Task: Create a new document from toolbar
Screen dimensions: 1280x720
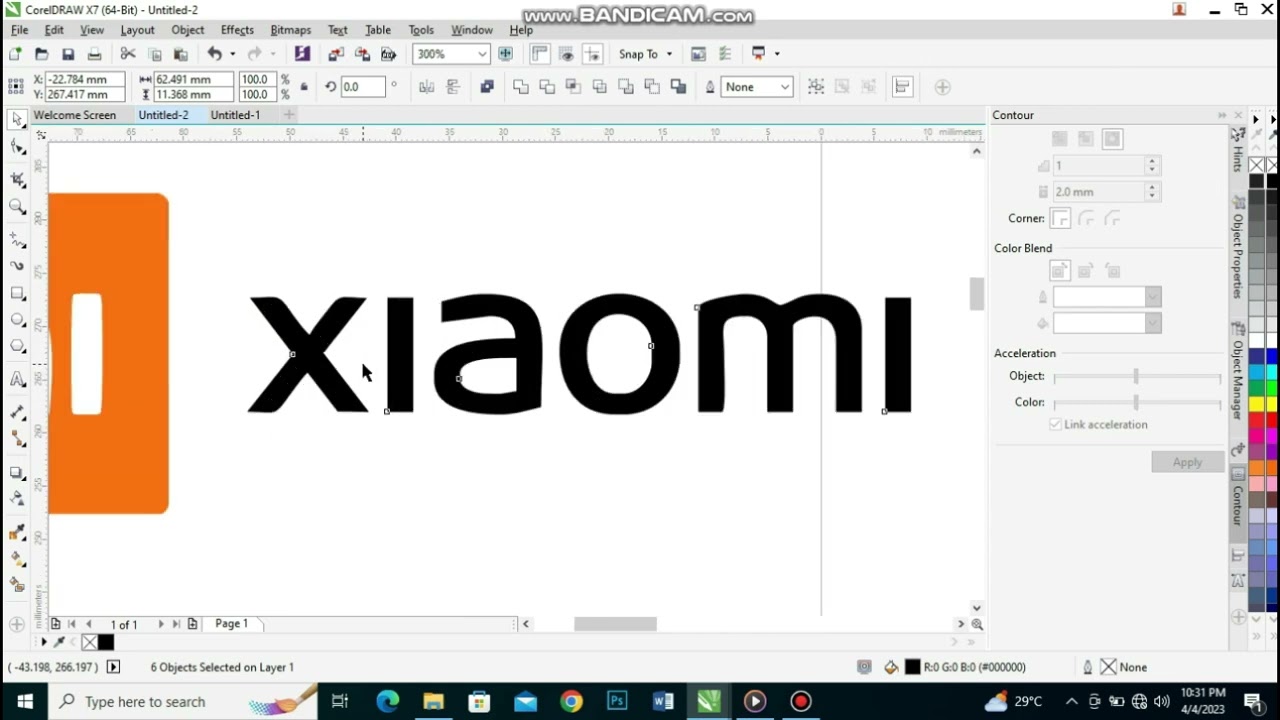Action: (15, 54)
